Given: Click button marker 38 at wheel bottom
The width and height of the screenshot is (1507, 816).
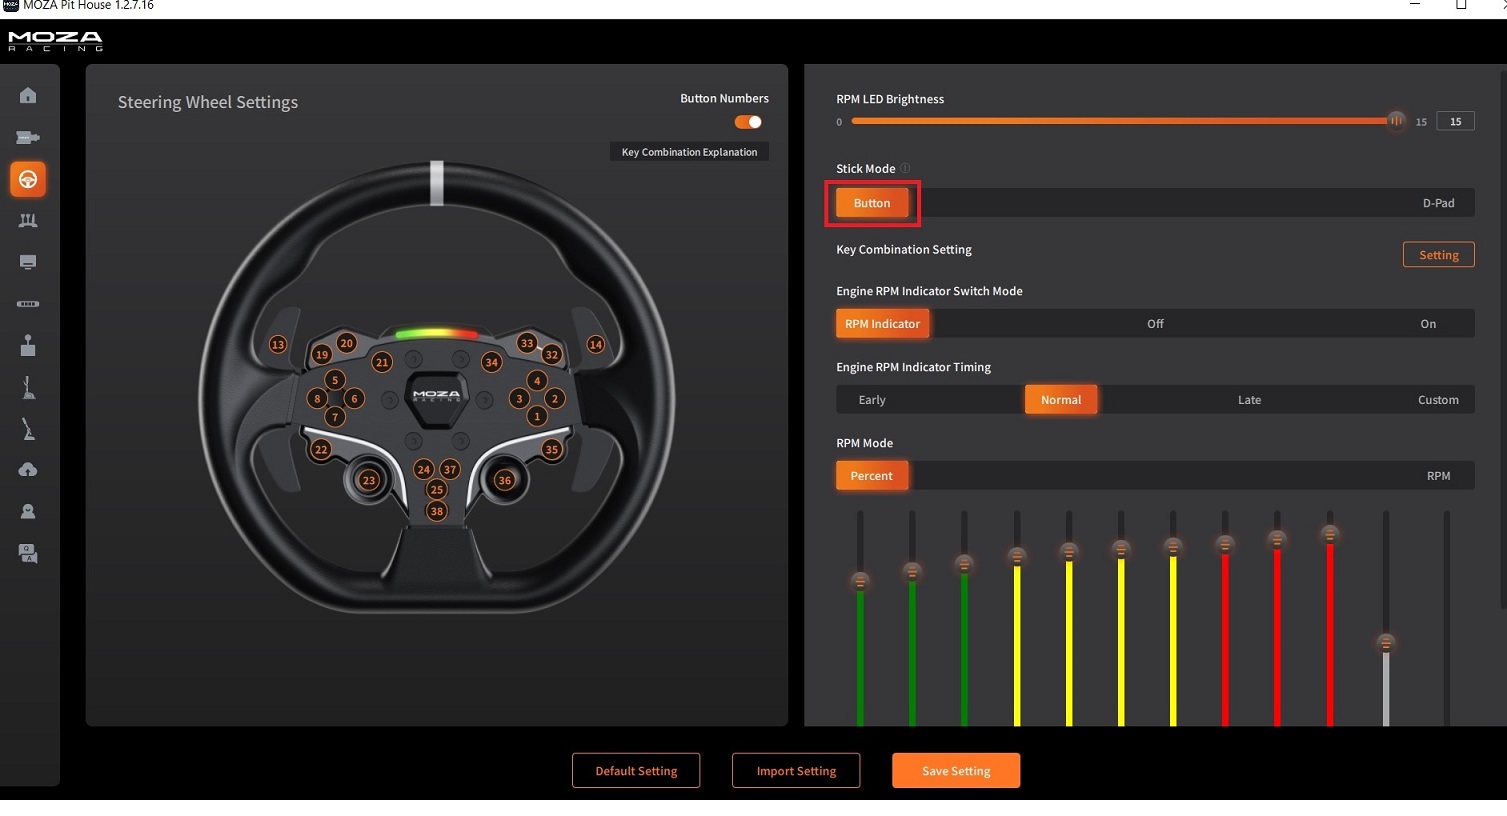Looking at the screenshot, I should (x=436, y=511).
